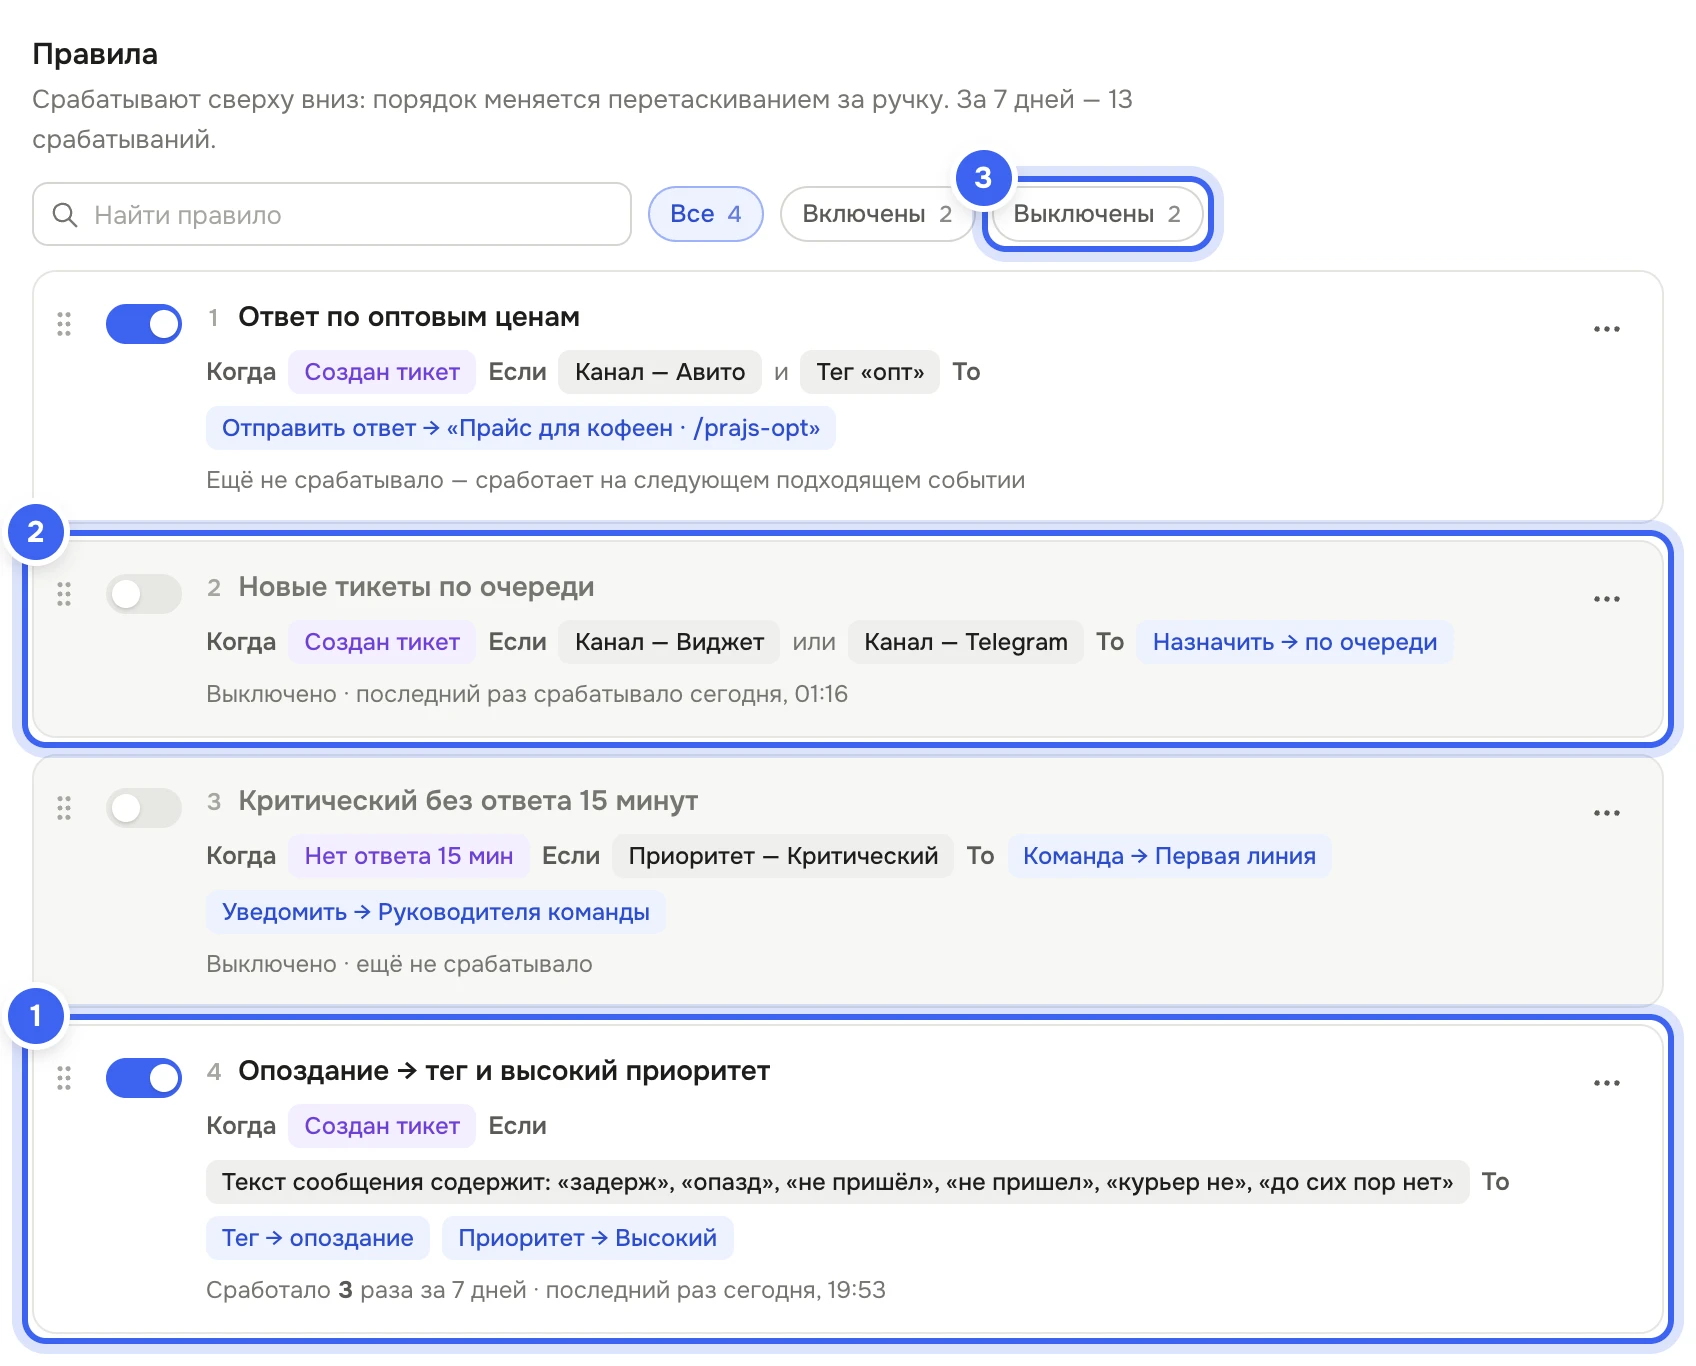Grab the drag handle of rule «Опоздание → тег и высокий приоритет»

(64, 1078)
